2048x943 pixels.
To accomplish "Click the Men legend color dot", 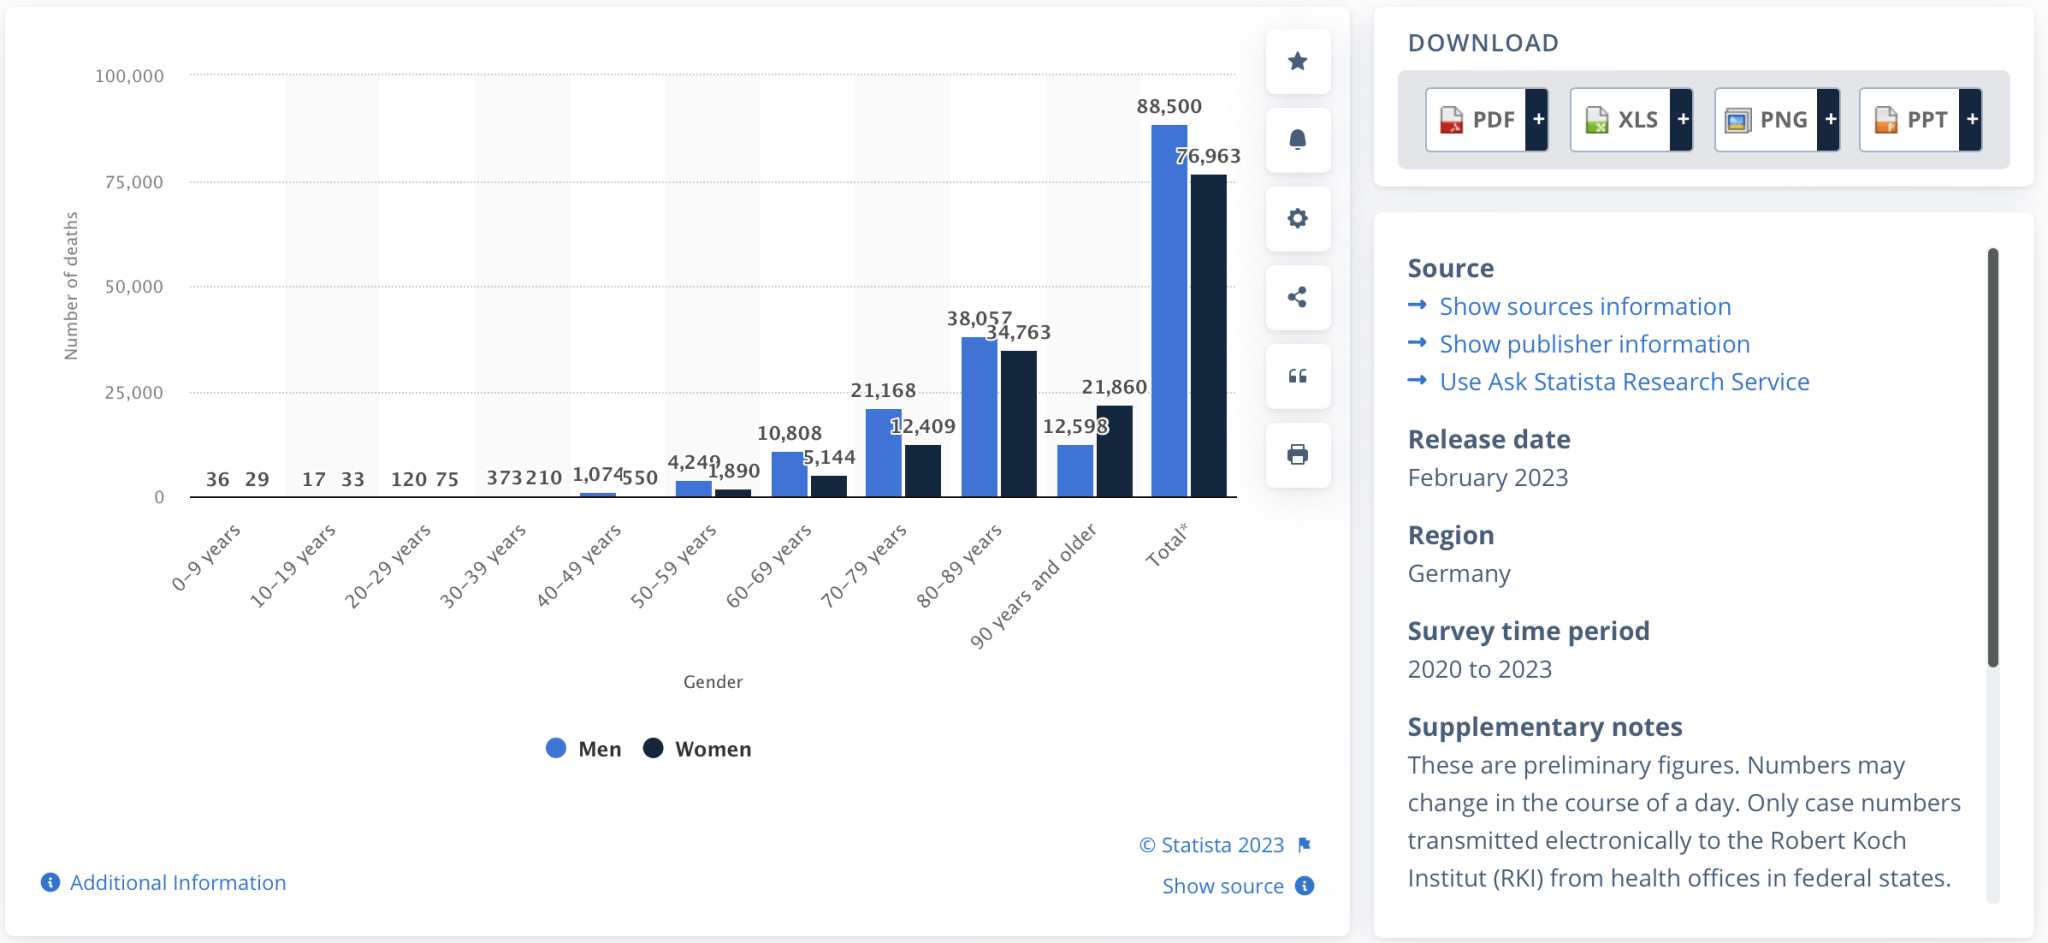I will (556, 748).
